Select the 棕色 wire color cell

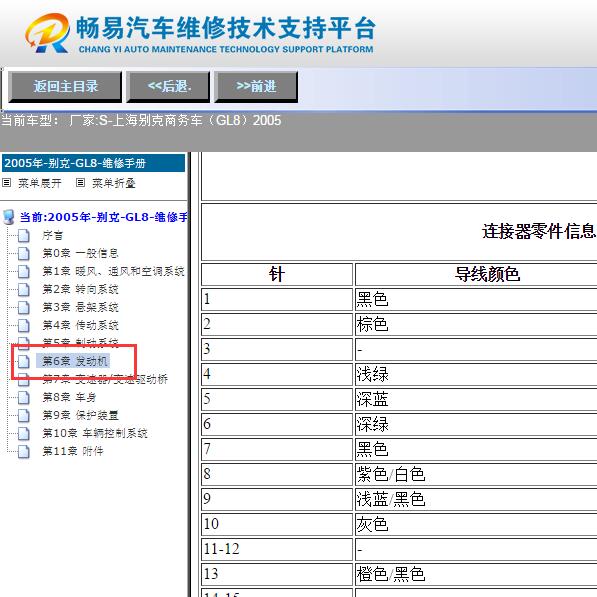(x=476, y=324)
